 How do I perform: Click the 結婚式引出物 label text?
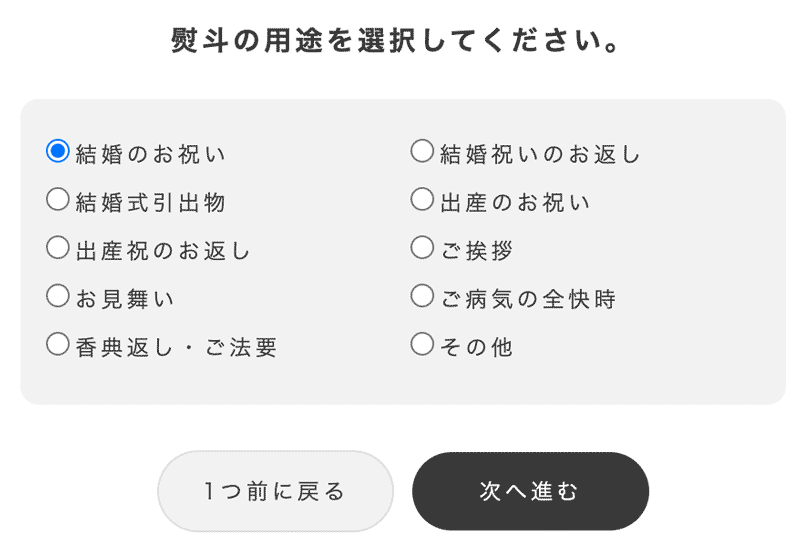point(151,203)
